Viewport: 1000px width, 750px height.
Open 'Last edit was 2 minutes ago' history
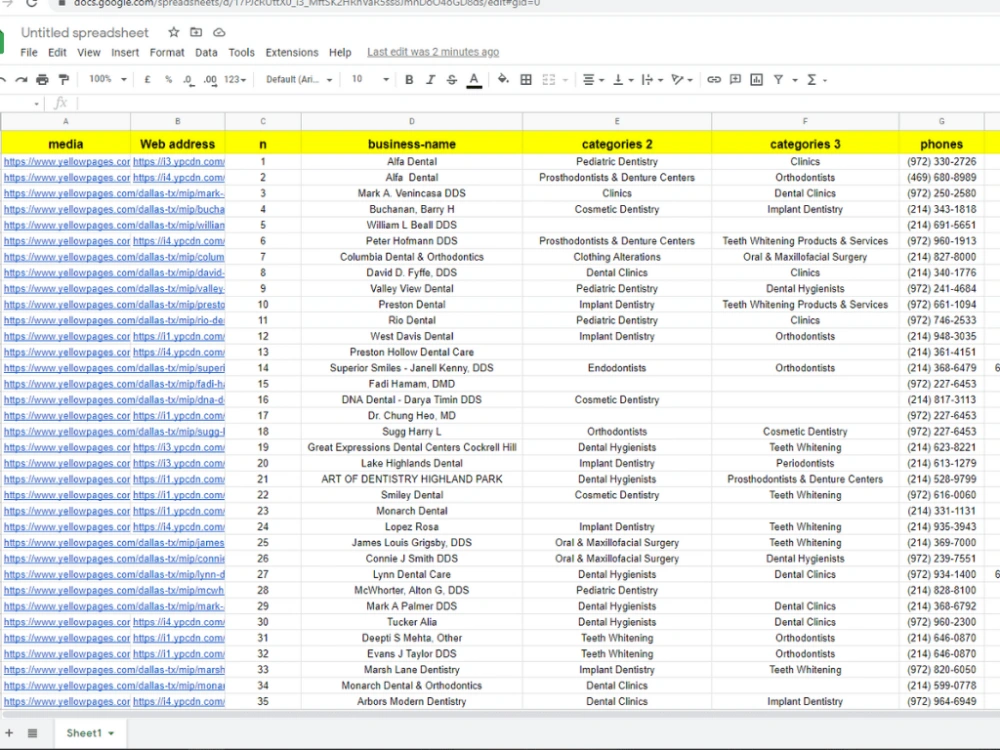[x=433, y=52]
